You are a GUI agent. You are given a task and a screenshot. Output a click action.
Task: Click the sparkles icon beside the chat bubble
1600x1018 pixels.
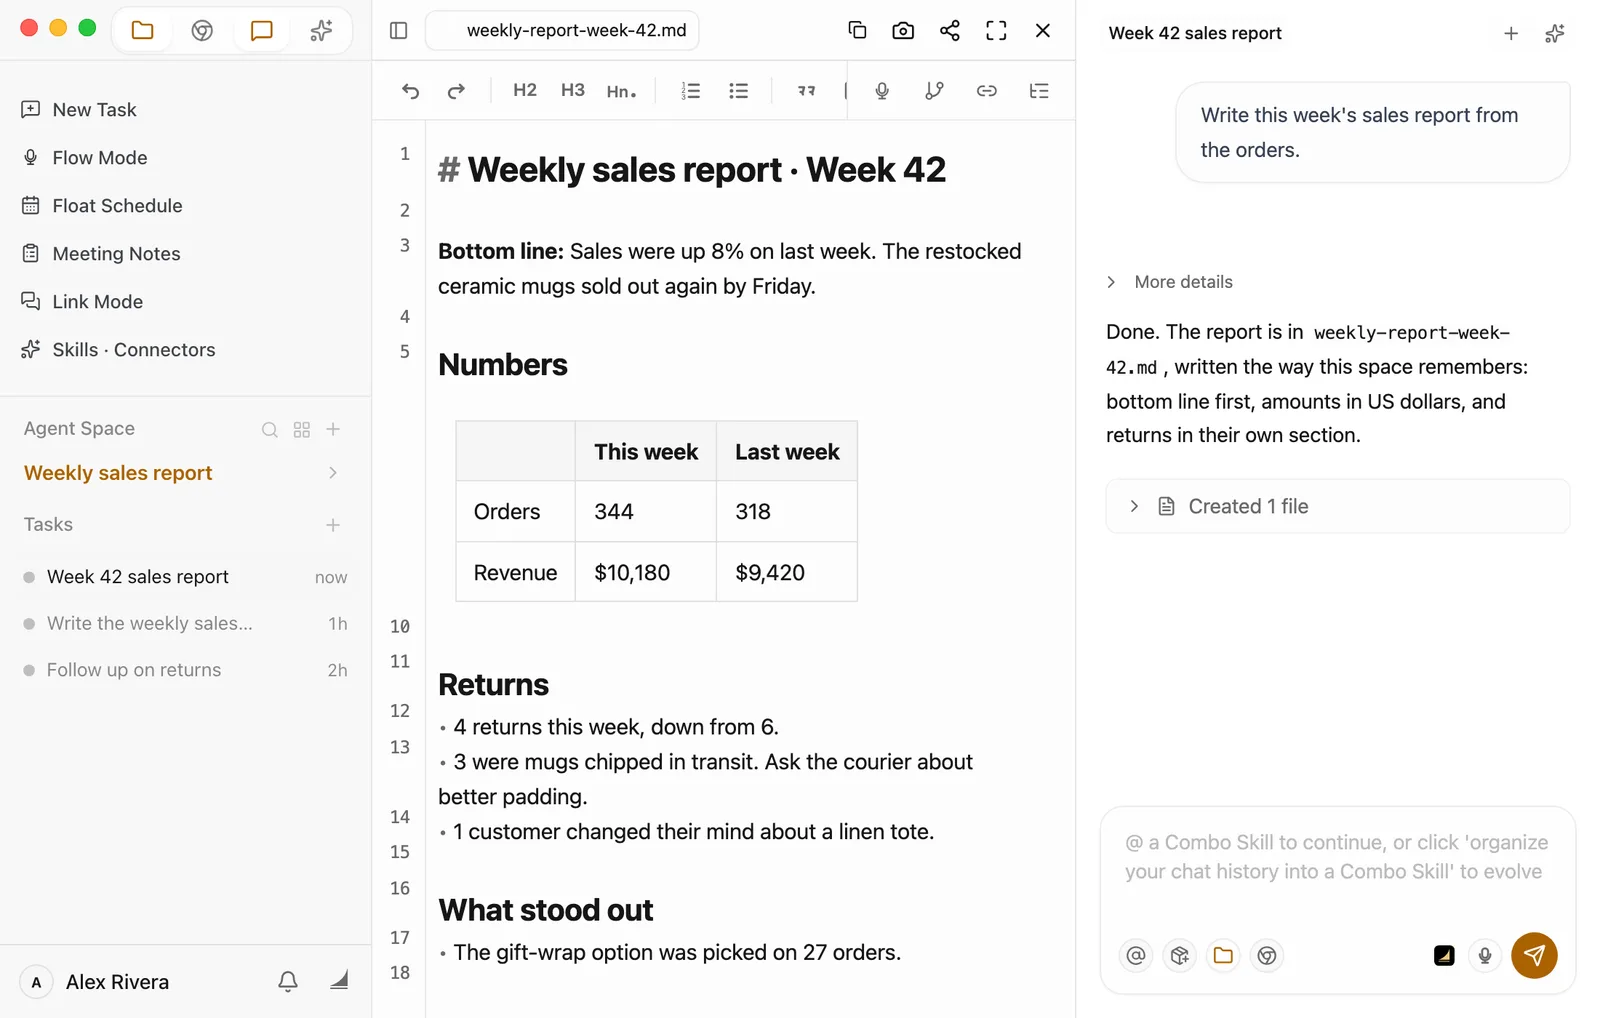coord(321,30)
